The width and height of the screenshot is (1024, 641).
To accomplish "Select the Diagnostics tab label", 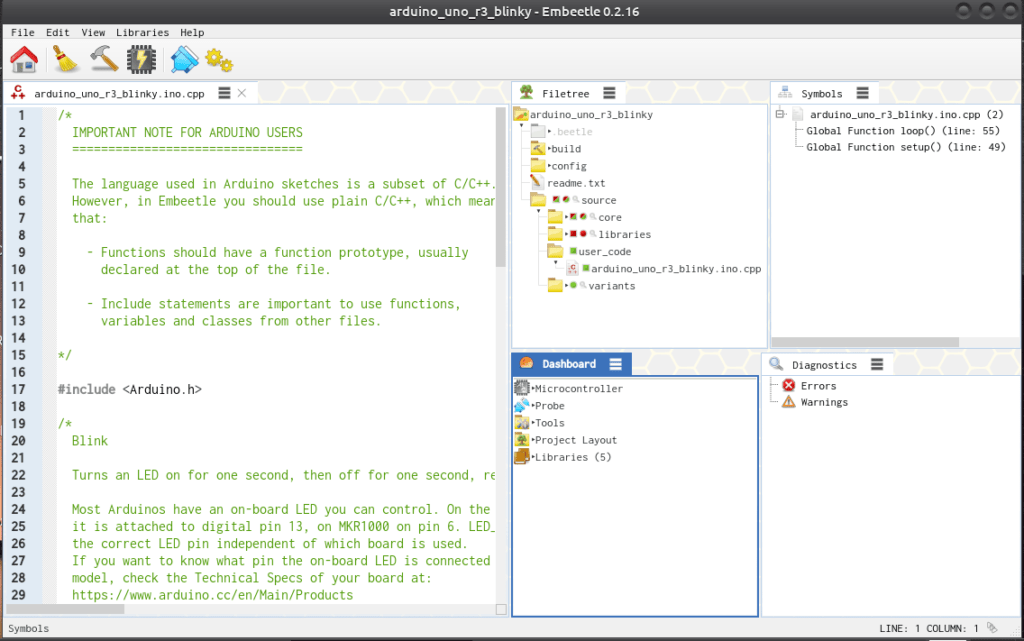I will coord(824,365).
